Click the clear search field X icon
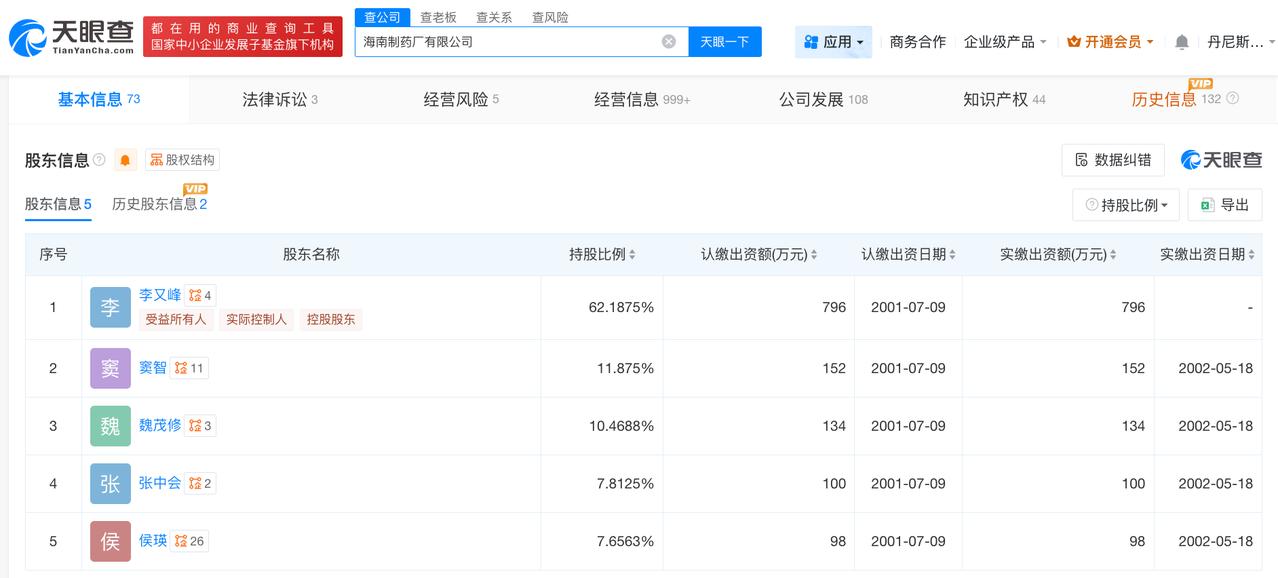 click(x=669, y=42)
